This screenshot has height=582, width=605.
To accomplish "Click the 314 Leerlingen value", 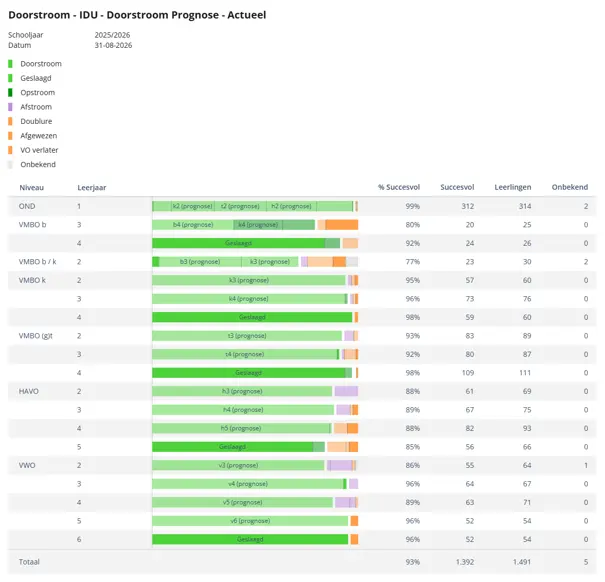I will [x=525, y=206].
